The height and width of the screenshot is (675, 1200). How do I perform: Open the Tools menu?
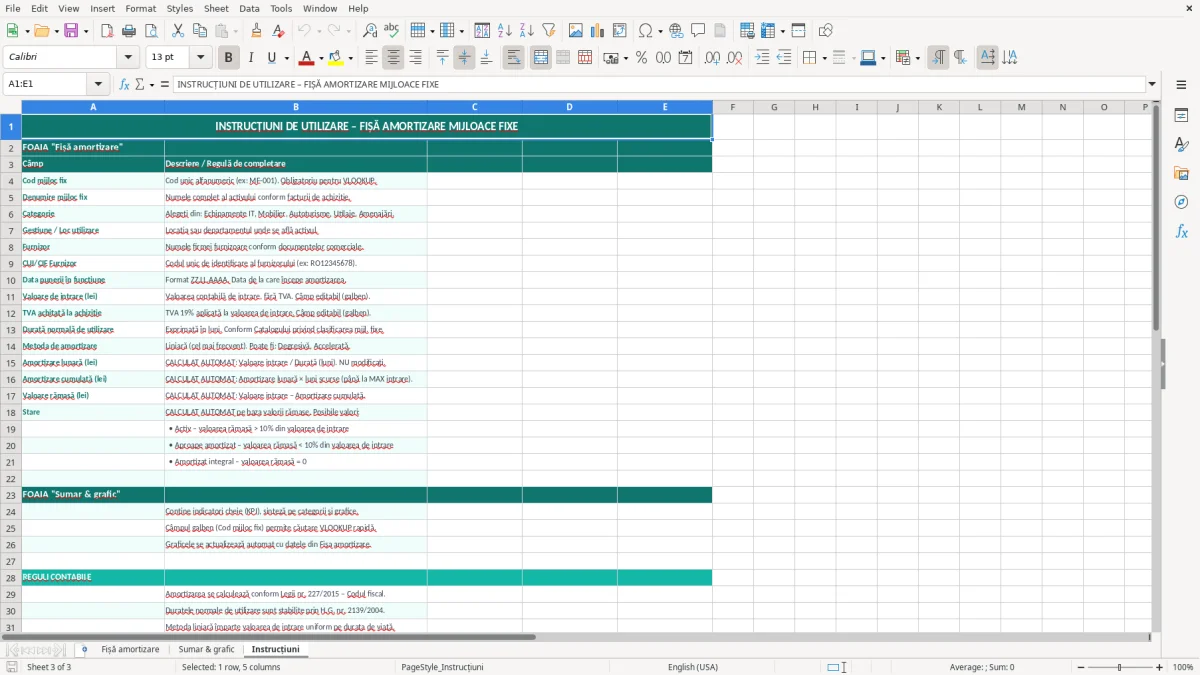point(281,8)
